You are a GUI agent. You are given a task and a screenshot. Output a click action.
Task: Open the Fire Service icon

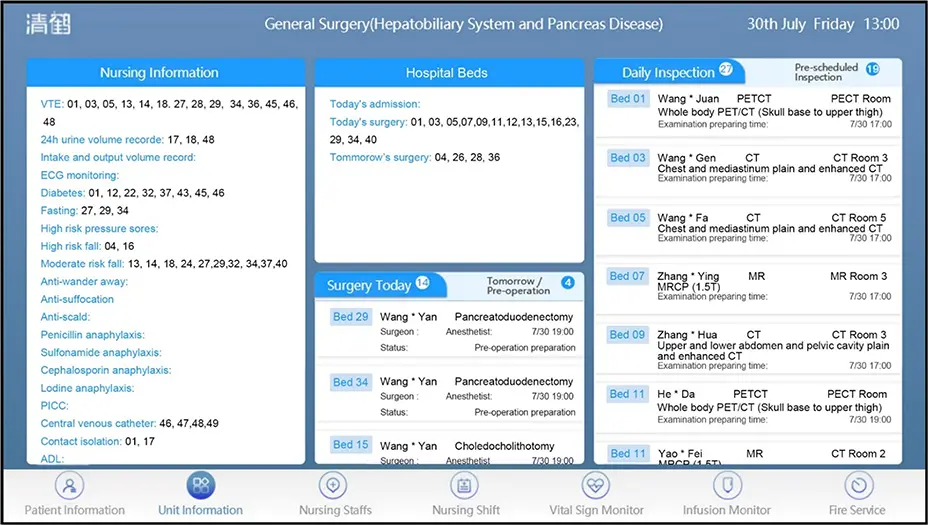pos(857,487)
